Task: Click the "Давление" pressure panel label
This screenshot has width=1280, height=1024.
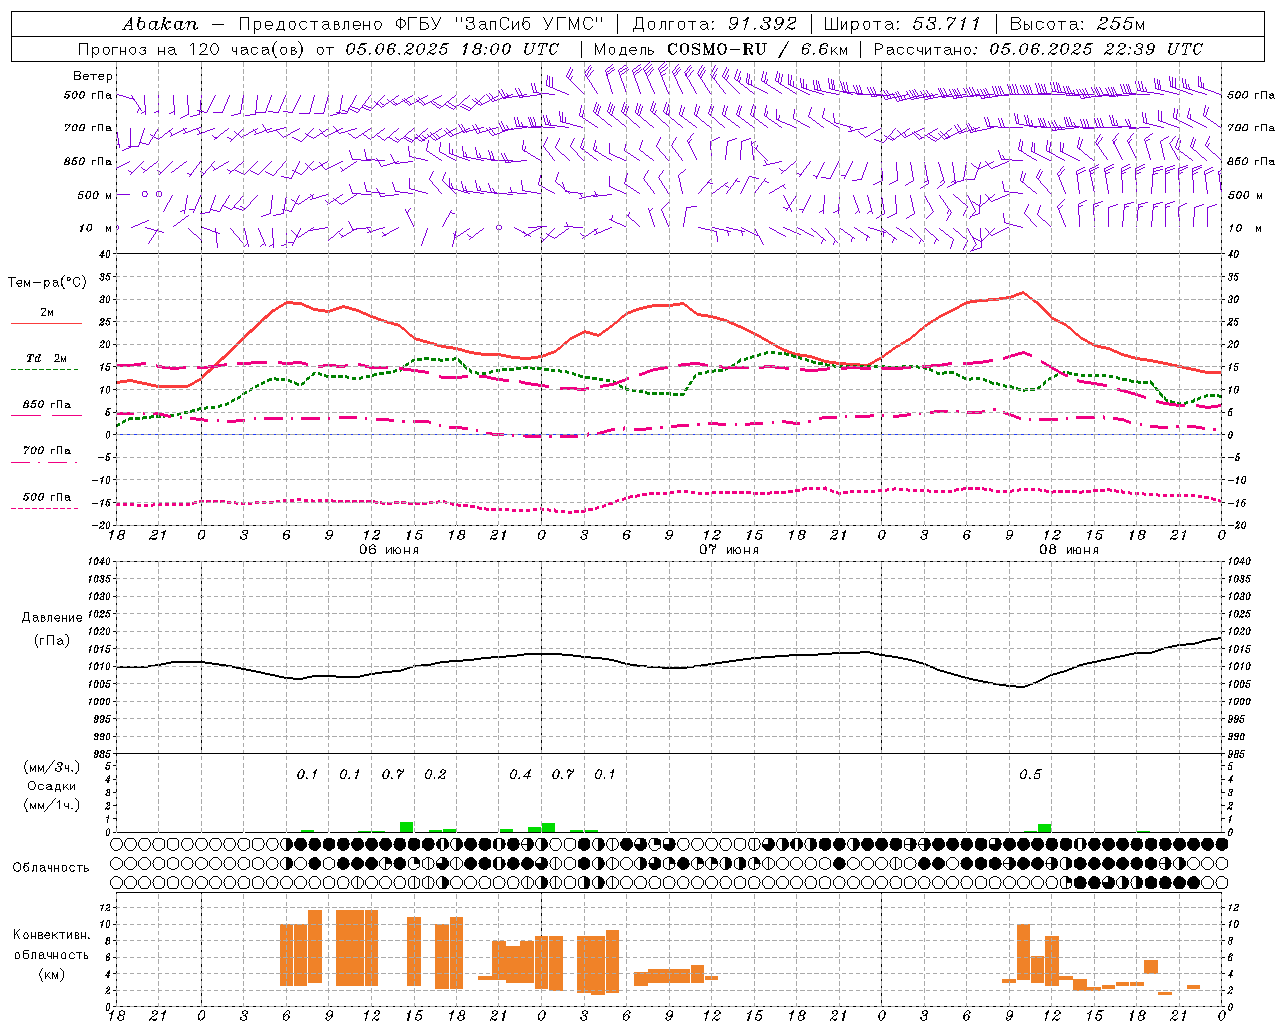Action: pos(52,618)
